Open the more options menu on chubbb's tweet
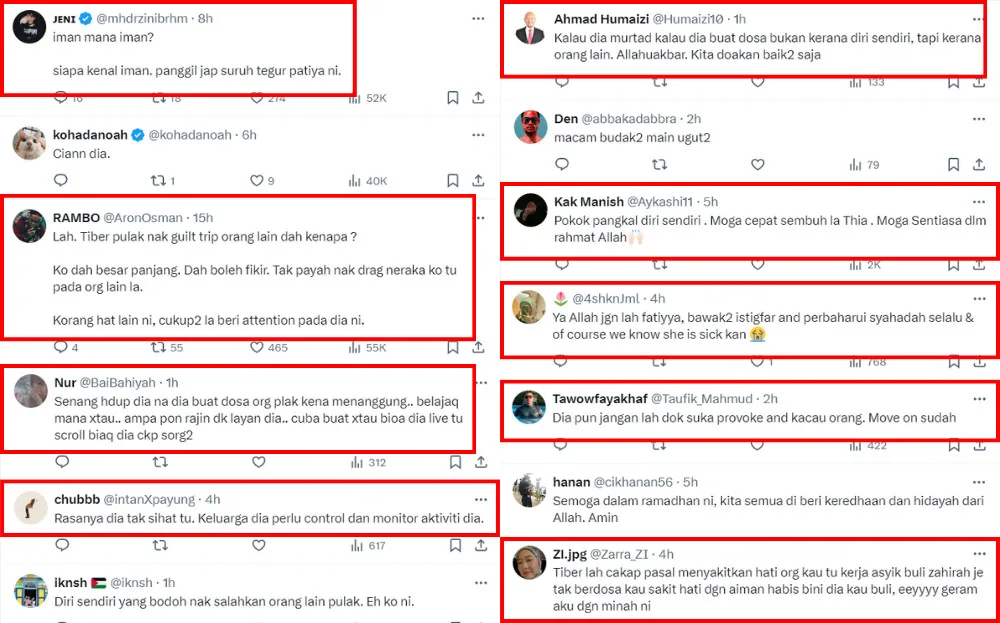 click(479, 498)
